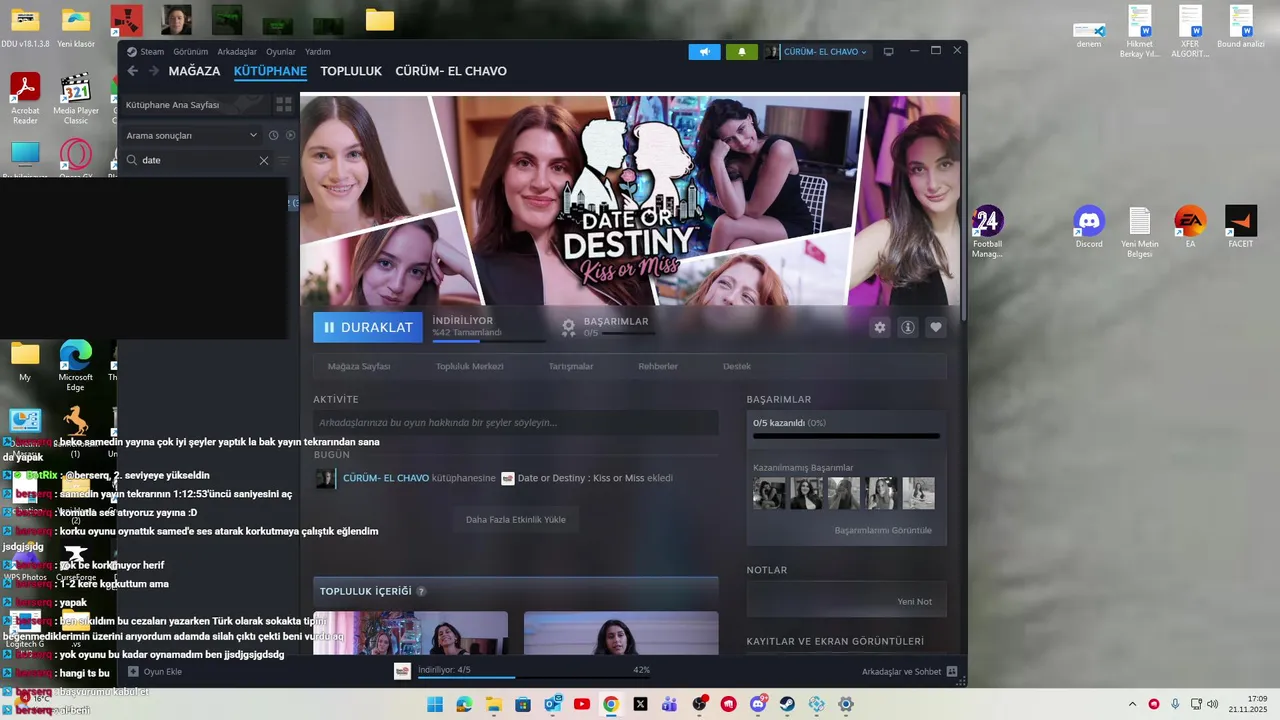Viewport: 1280px width, 720px height.
Task: Open the Destek link
Action: pyautogui.click(x=737, y=366)
